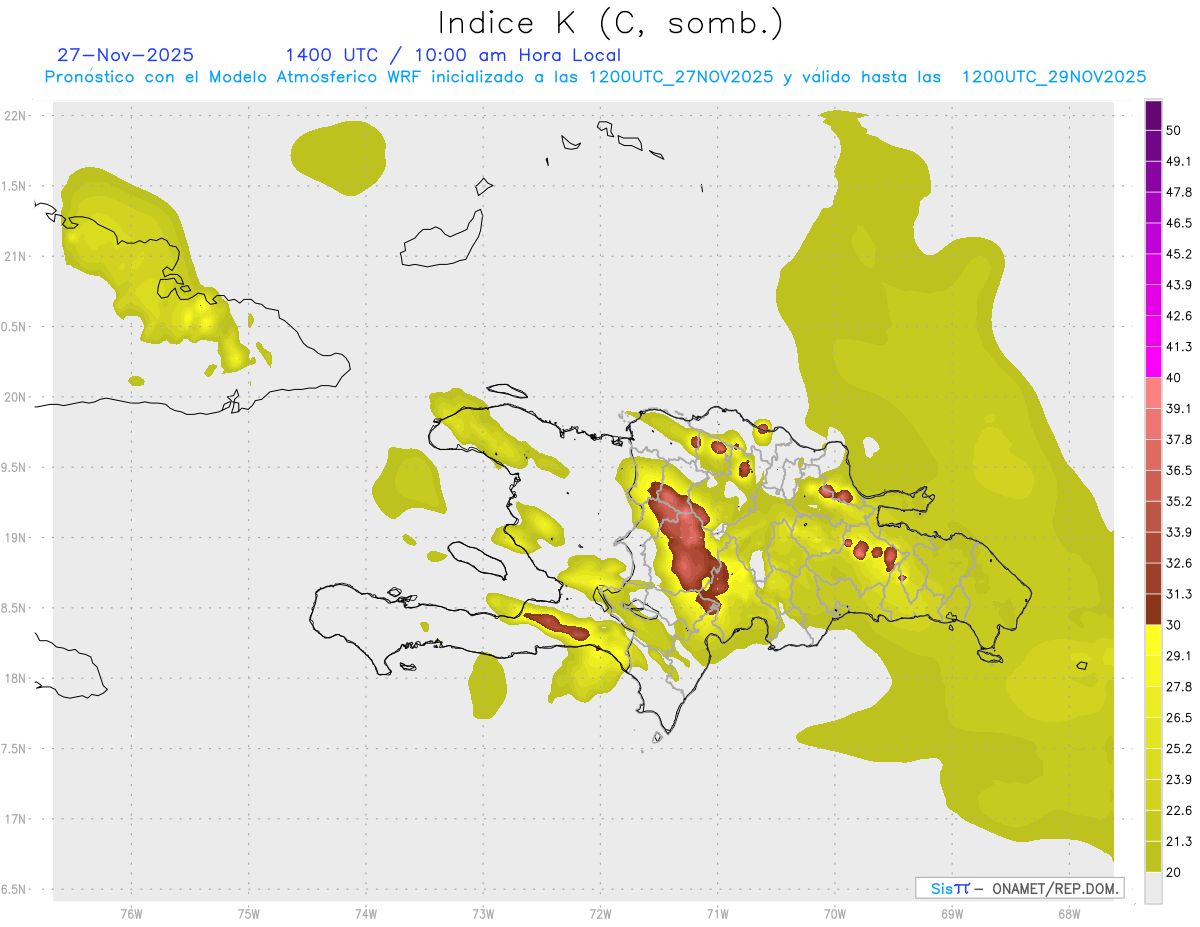Click the '25.2' colorbar label

pos(1179,748)
